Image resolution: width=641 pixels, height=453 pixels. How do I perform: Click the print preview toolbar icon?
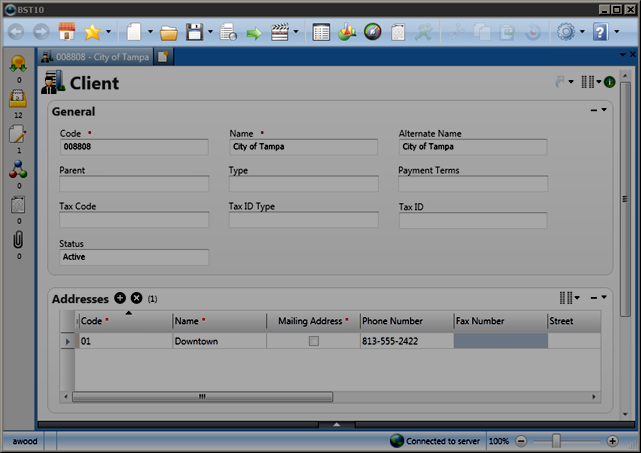point(229,32)
